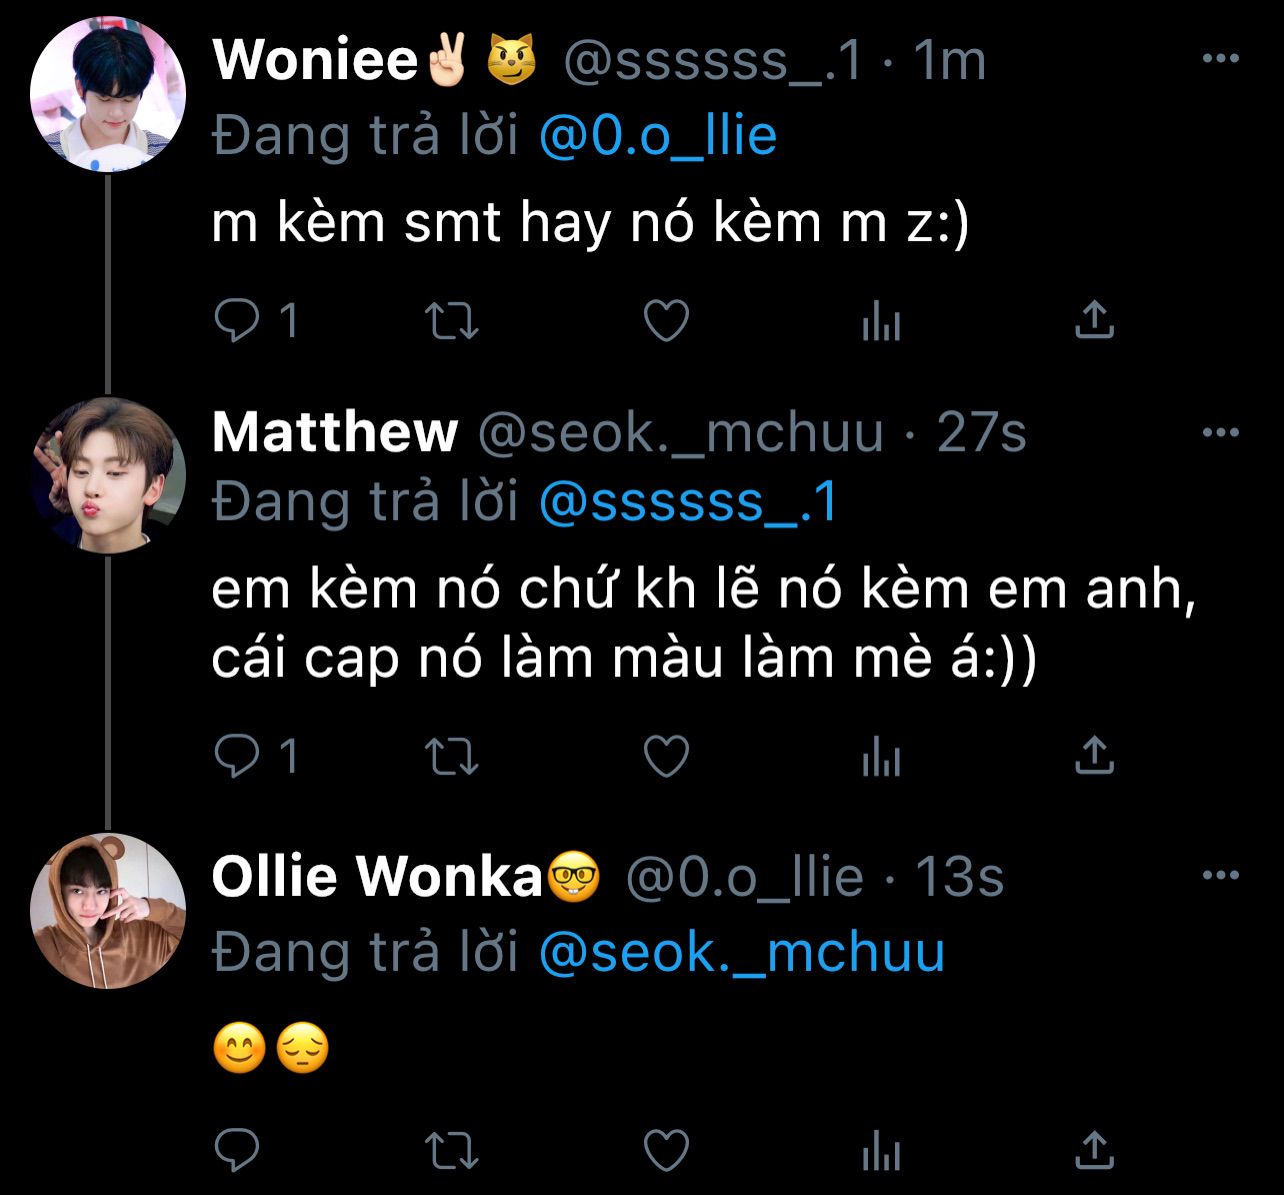Open more options for Matthew's tweet
The width and height of the screenshot is (1284, 1195).
tap(1220, 432)
